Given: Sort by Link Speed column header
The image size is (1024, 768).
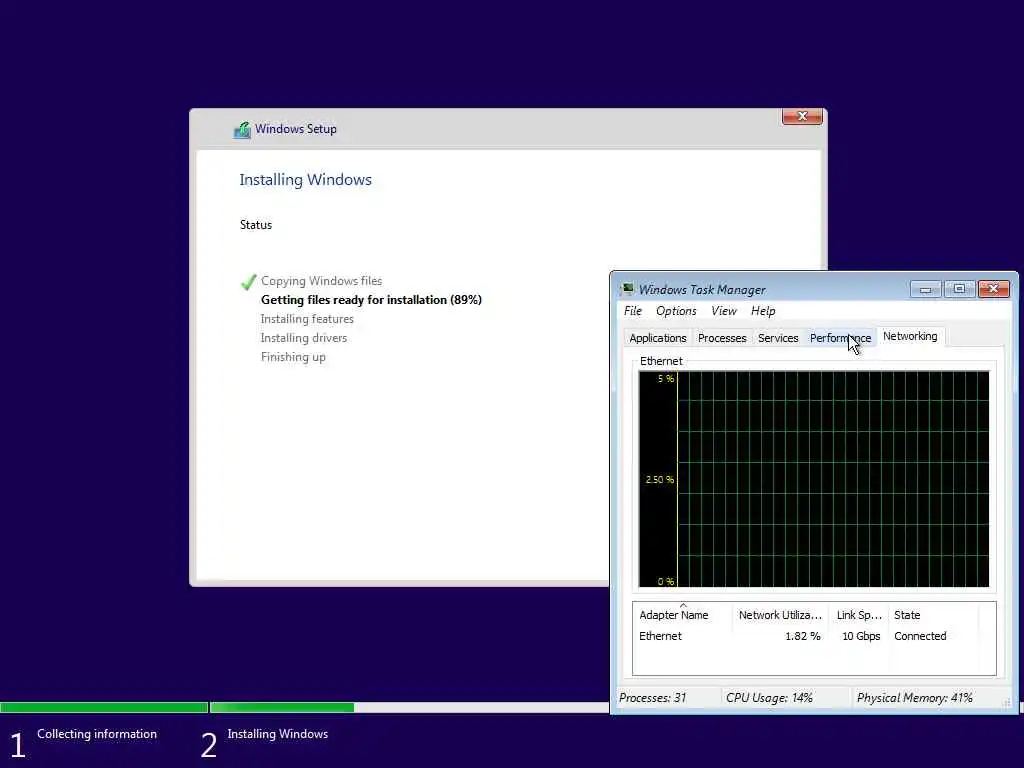Looking at the screenshot, I should 859,615.
